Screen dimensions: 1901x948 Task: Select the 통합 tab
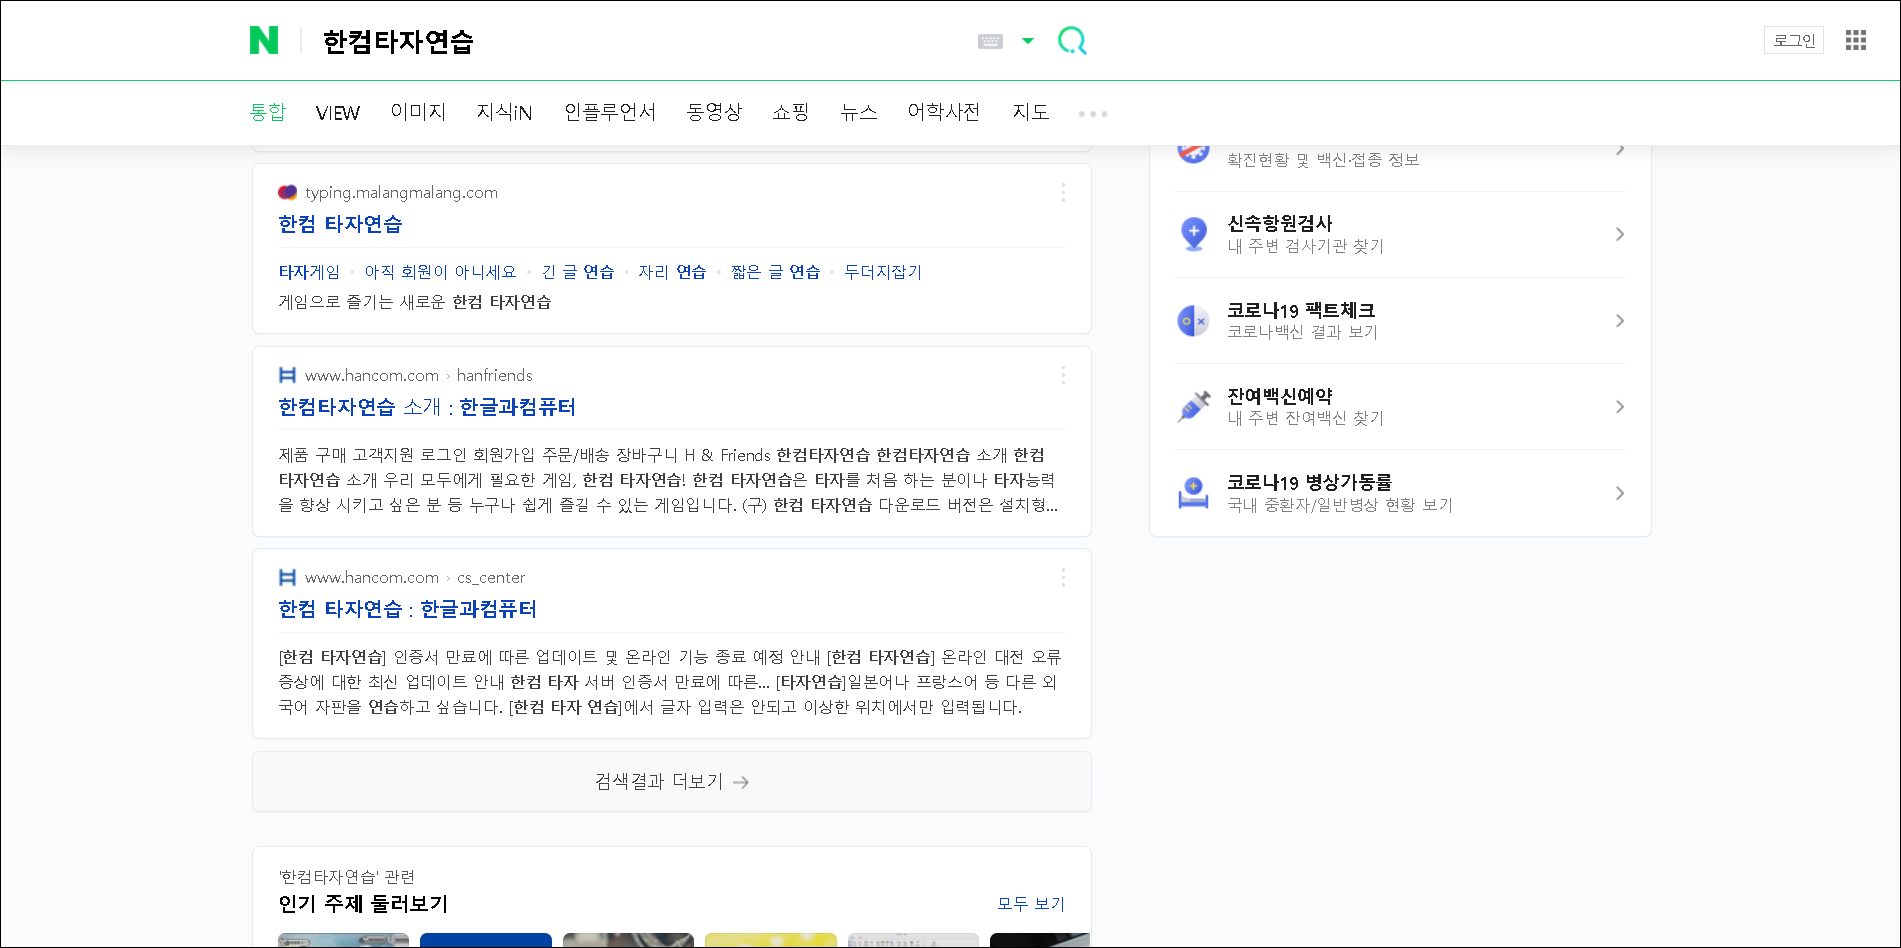click(x=268, y=112)
